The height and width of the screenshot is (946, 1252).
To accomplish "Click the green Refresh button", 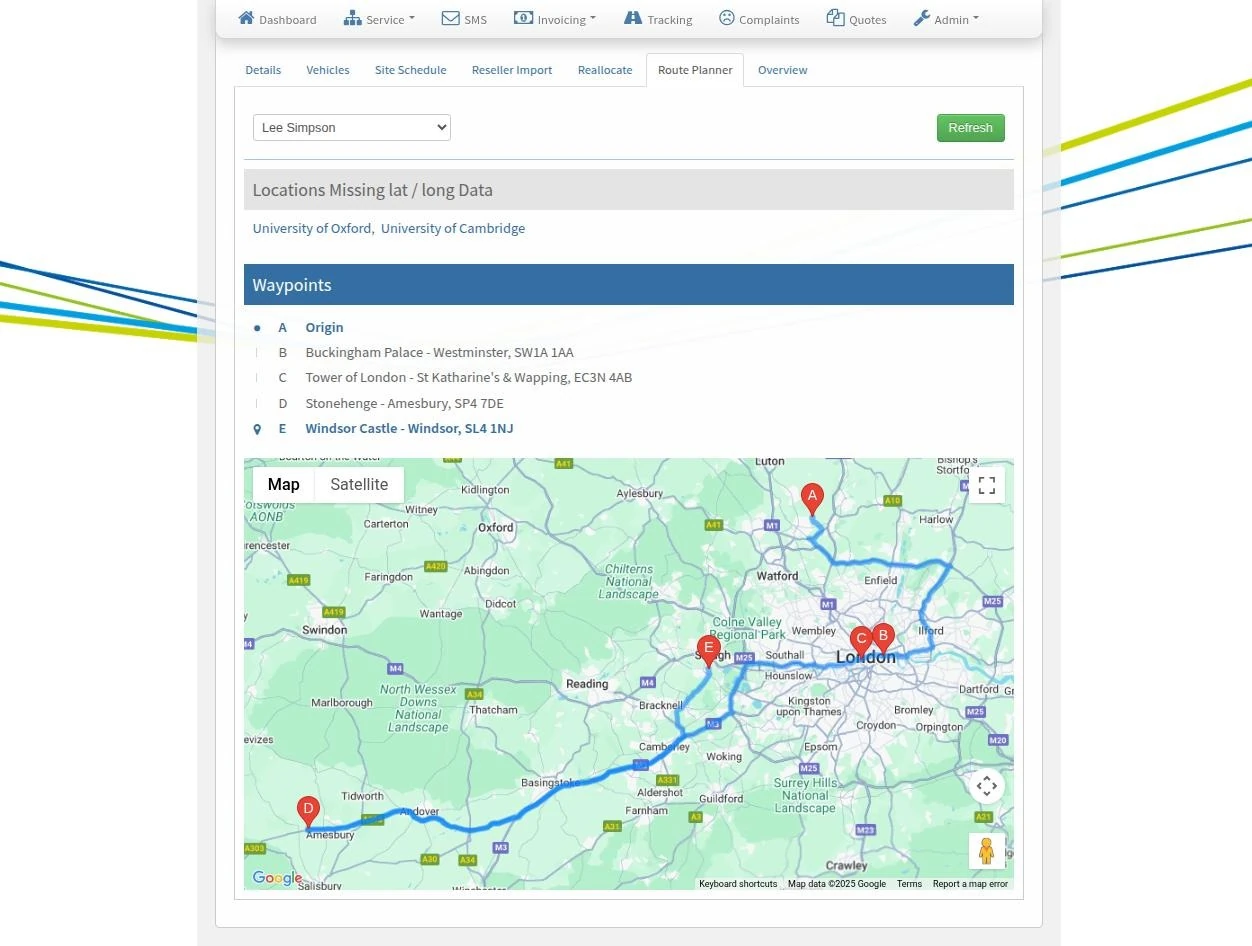I will pos(971,128).
